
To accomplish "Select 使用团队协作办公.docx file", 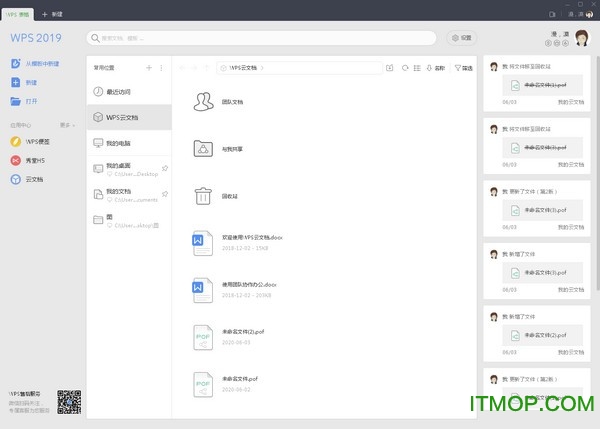I will point(234,290).
